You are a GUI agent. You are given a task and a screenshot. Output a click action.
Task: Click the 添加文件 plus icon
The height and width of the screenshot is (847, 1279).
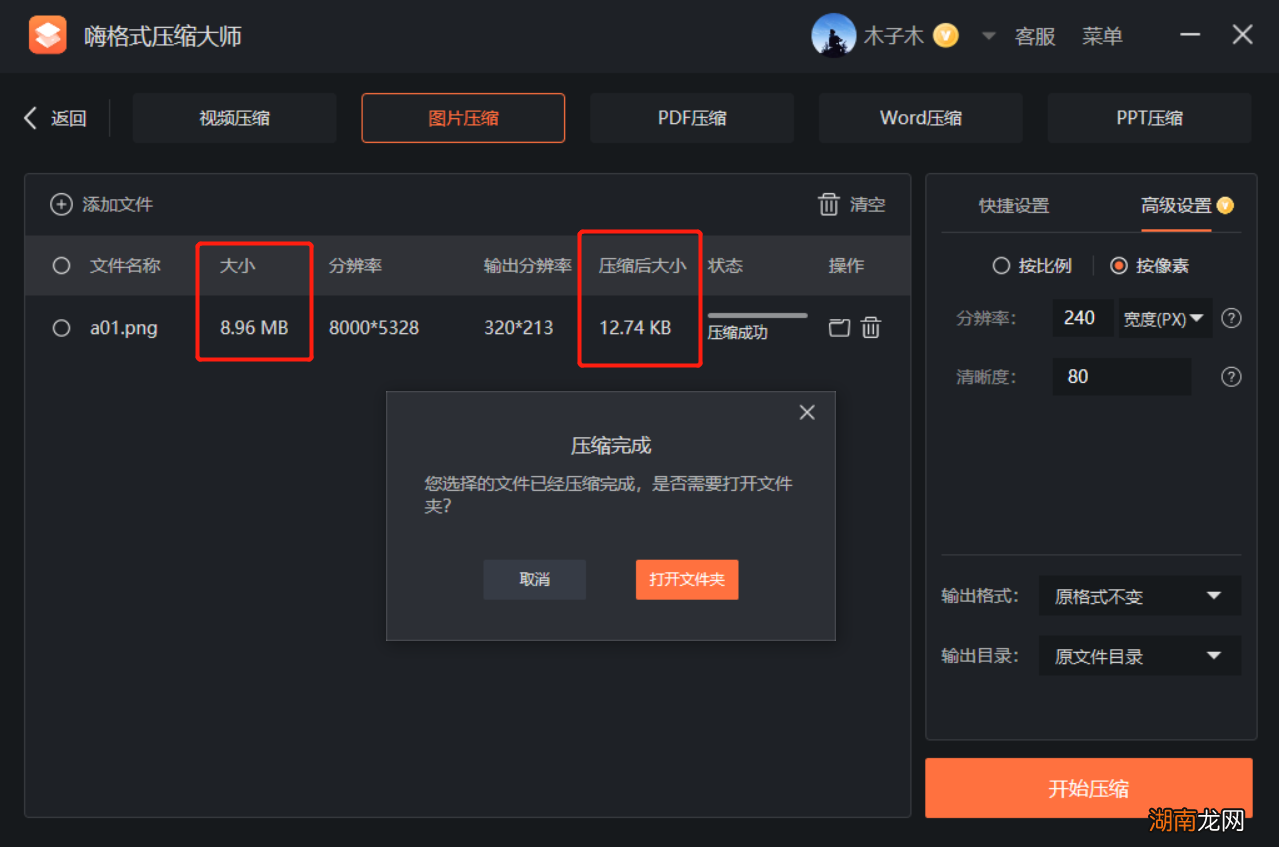pyautogui.click(x=61, y=204)
